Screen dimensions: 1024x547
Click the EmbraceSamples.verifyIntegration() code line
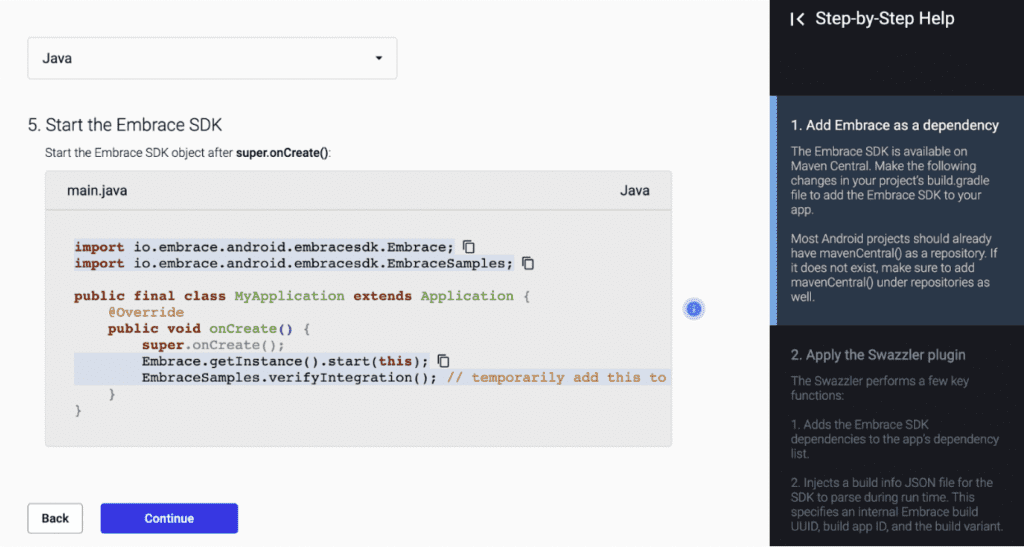[289, 377]
